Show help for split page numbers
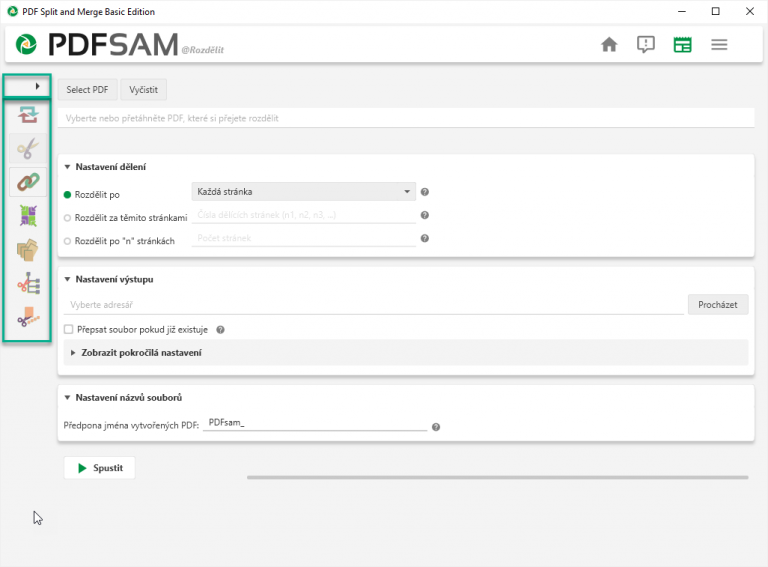Viewport: 768px width, 567px height. point(425,215)
